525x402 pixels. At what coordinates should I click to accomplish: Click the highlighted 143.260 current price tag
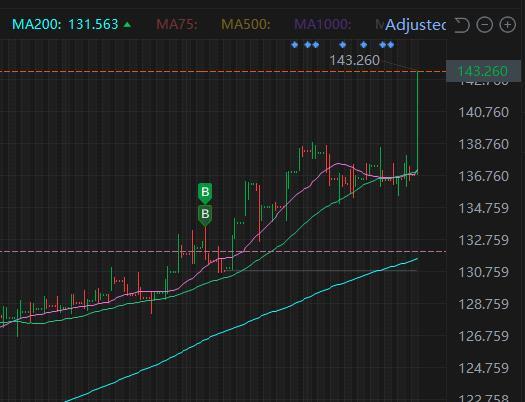click(483, 71)
